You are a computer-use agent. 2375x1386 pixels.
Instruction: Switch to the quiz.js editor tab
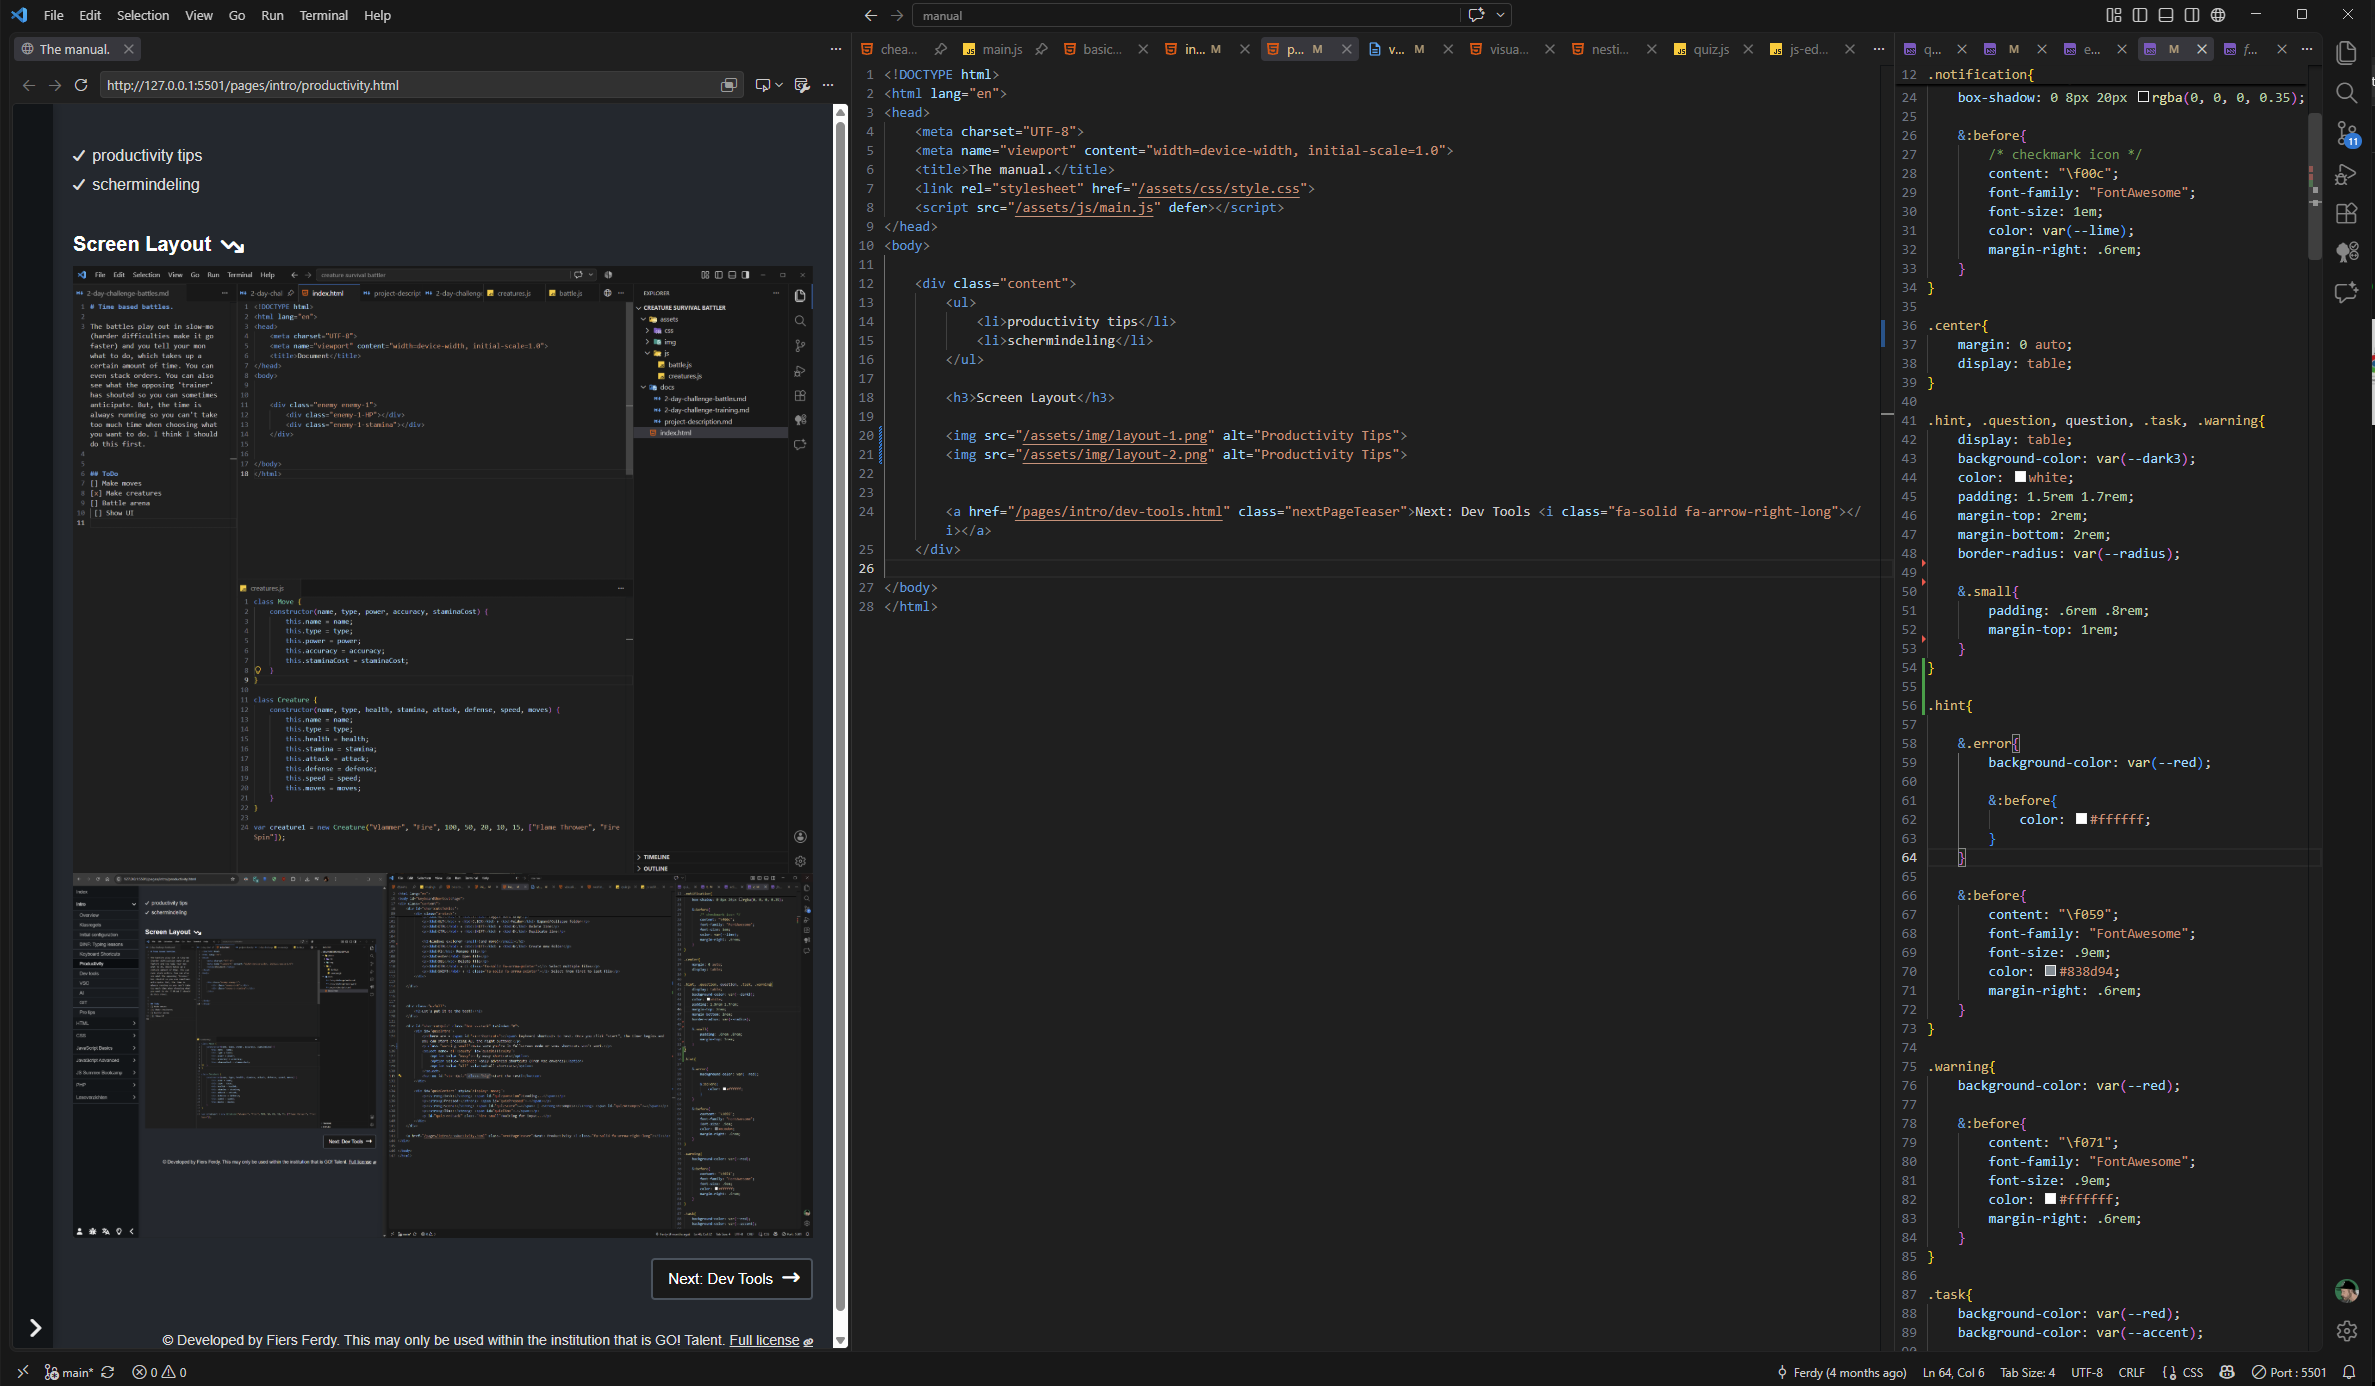[x=1711, y=49]
